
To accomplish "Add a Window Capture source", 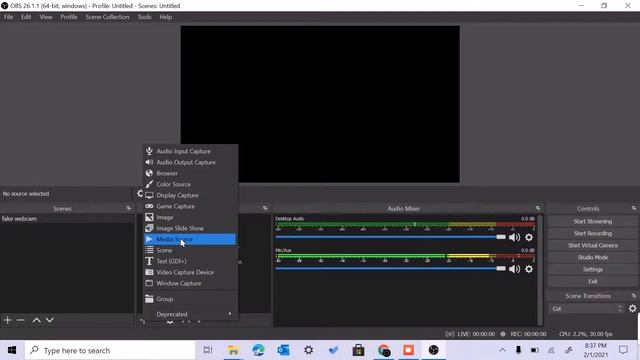I will click(190, 283).
